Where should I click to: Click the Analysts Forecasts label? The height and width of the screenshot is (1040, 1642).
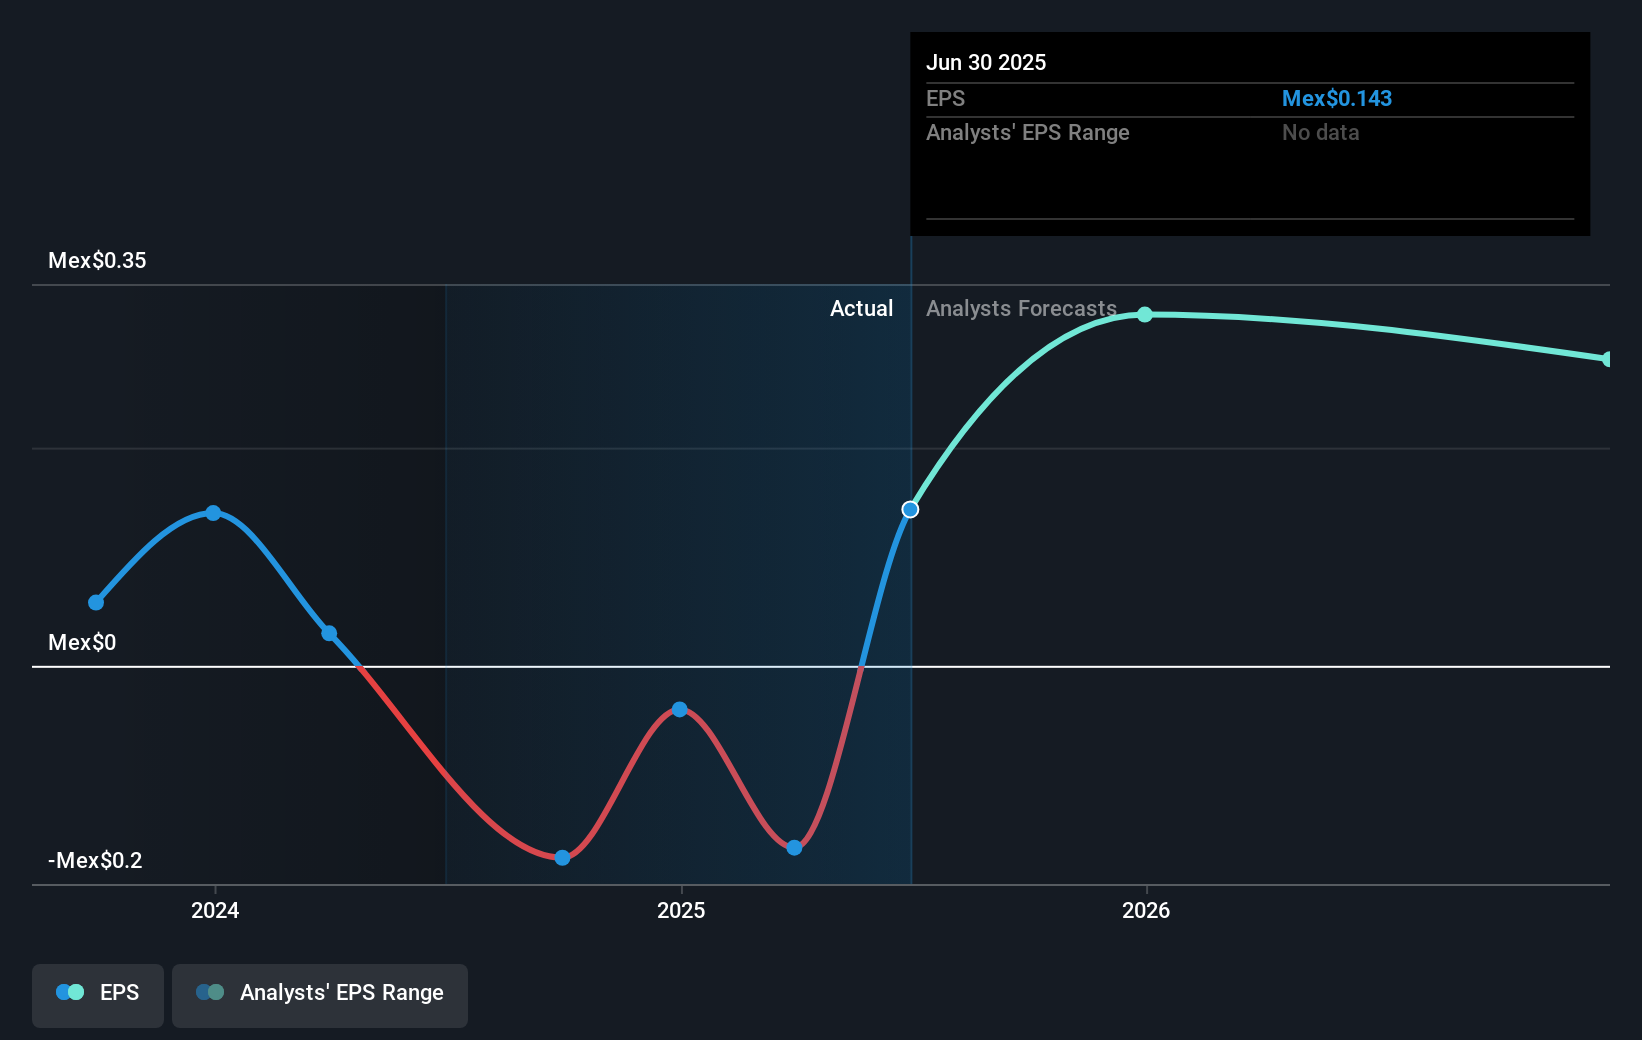pyautogui.click(x=1021, y=308)
